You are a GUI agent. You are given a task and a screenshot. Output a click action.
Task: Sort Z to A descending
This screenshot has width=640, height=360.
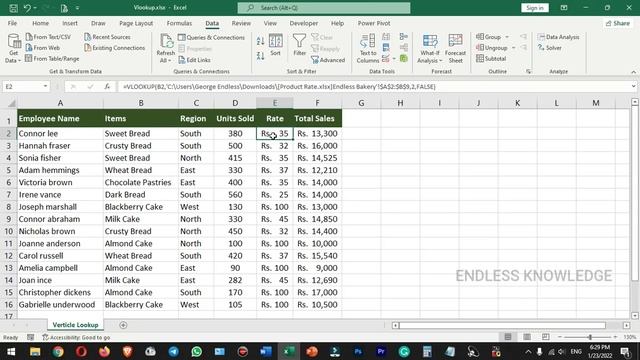coord(260,56)
